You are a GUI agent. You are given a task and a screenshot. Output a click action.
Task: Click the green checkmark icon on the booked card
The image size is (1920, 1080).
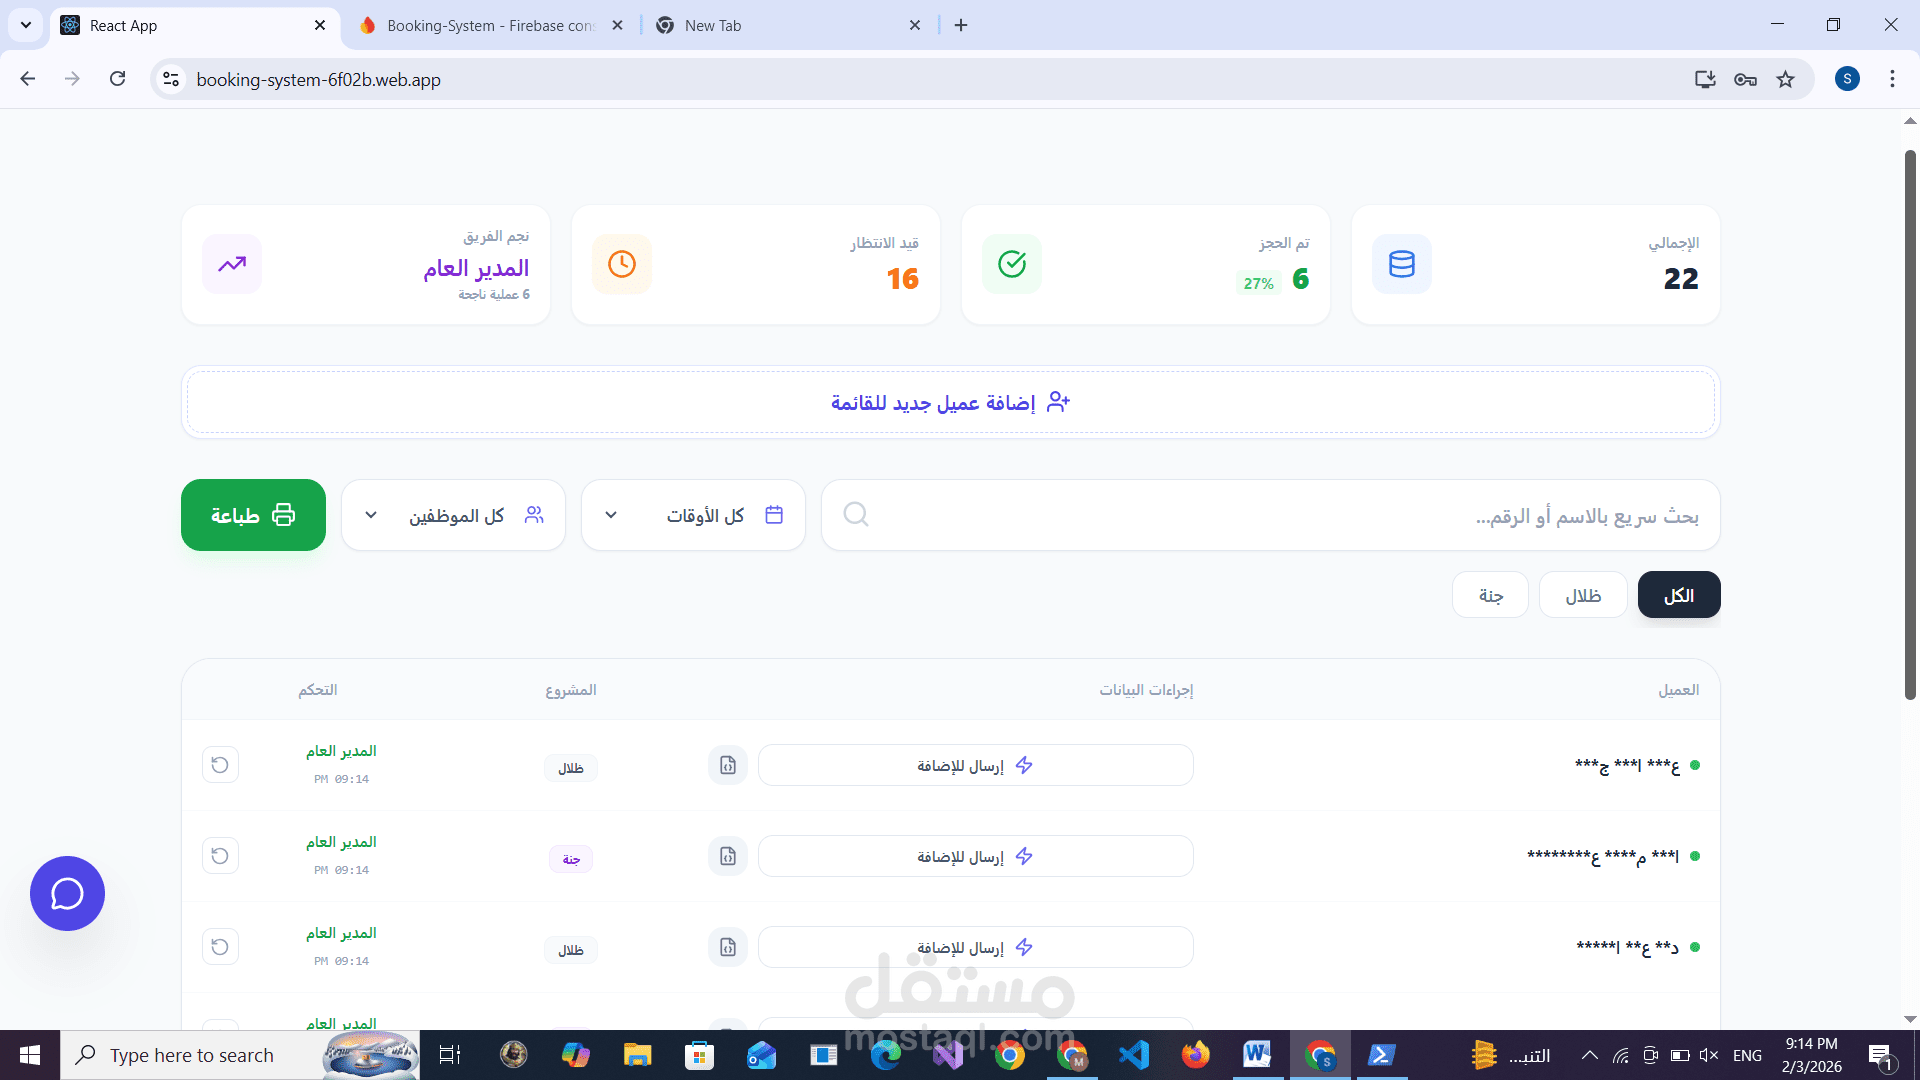coord(1012,264)
